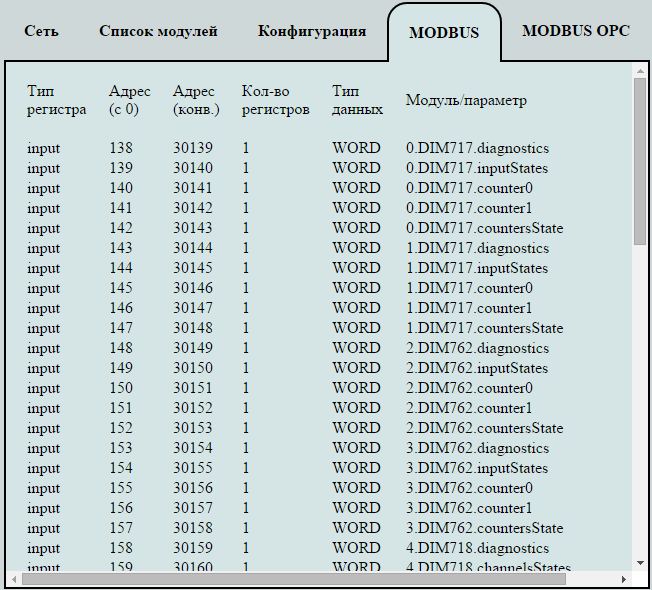Select the MODBUS tab
The image size is (652, 590).
click(x=444, y=32)
